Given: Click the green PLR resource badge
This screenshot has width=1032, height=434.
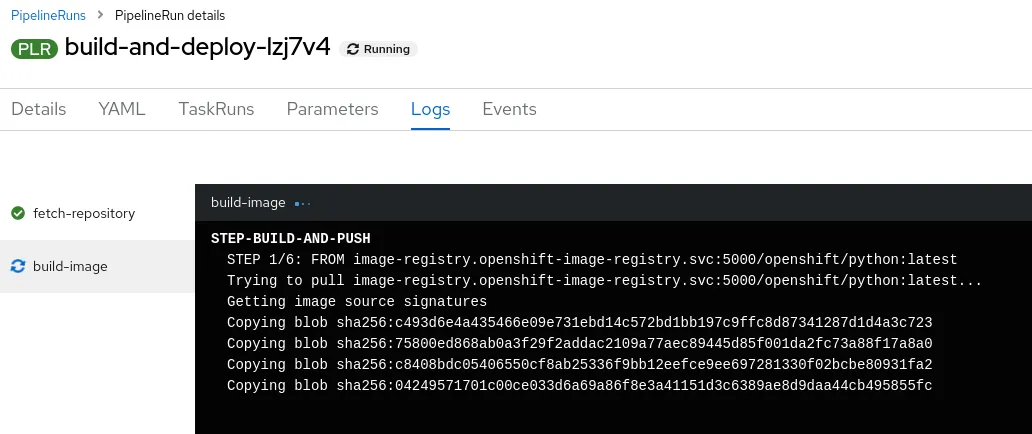Looking at the screenshot, I should [x=34, y=48].
